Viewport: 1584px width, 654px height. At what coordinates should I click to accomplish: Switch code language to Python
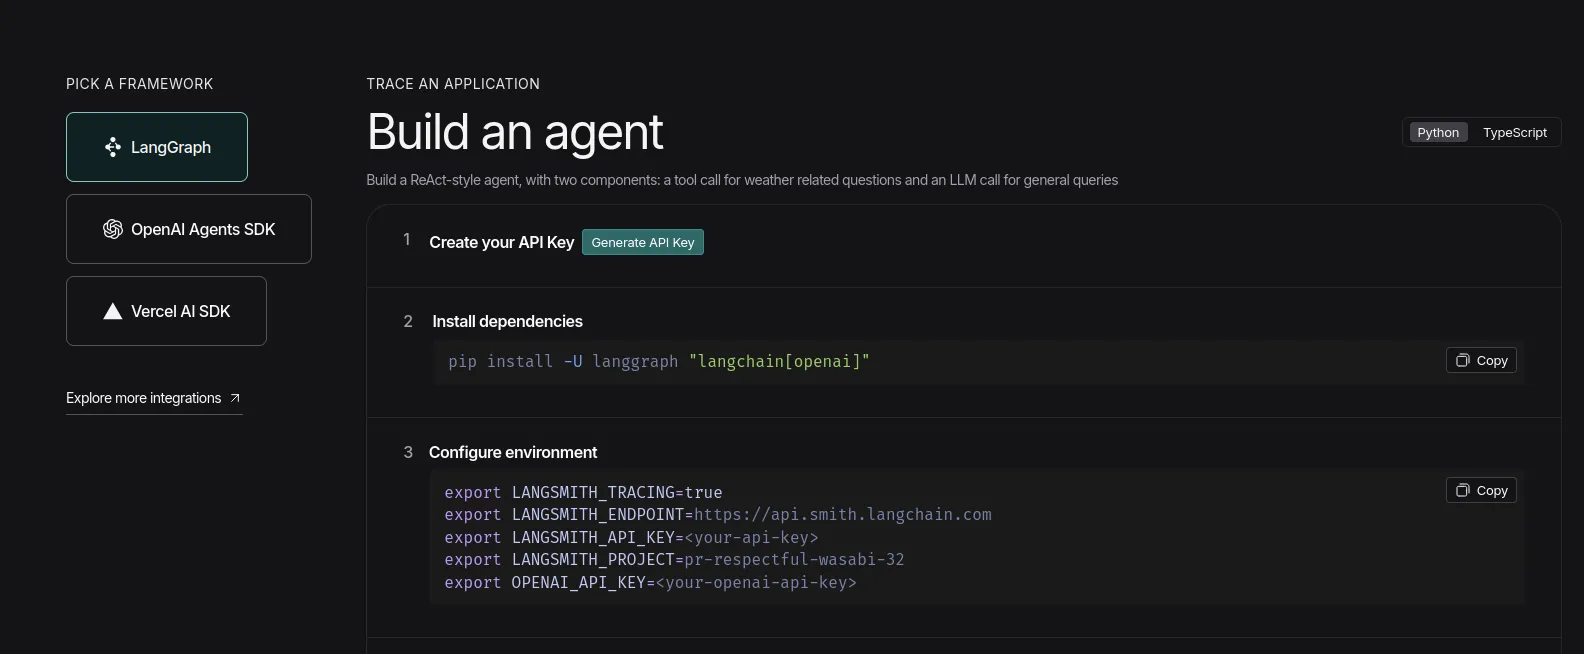click(x=1437, y=132)
